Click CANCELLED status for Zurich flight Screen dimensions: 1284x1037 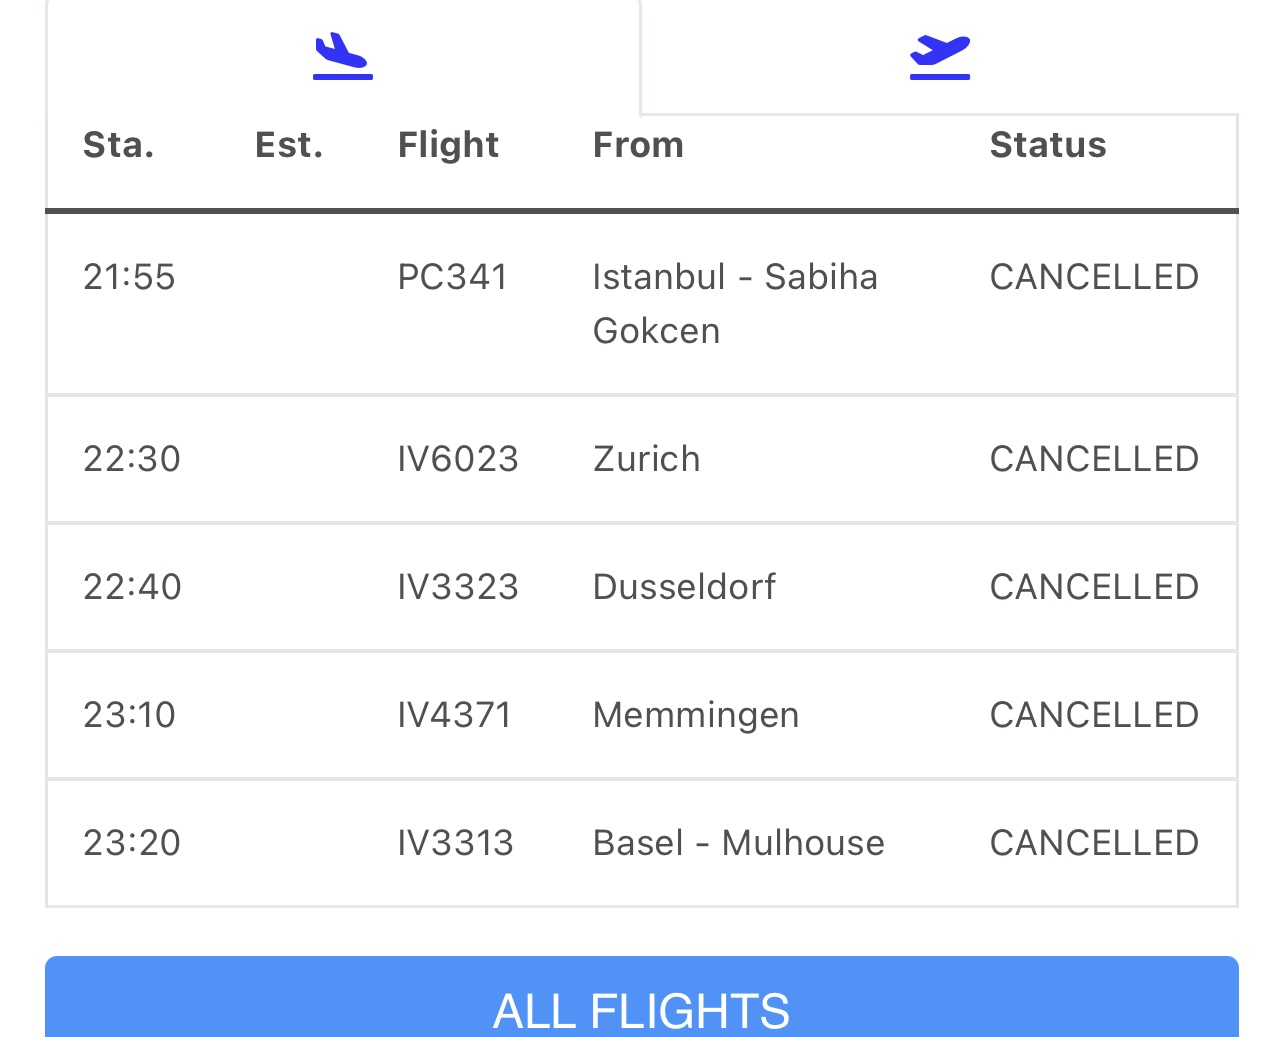[x=1094, y=459]
